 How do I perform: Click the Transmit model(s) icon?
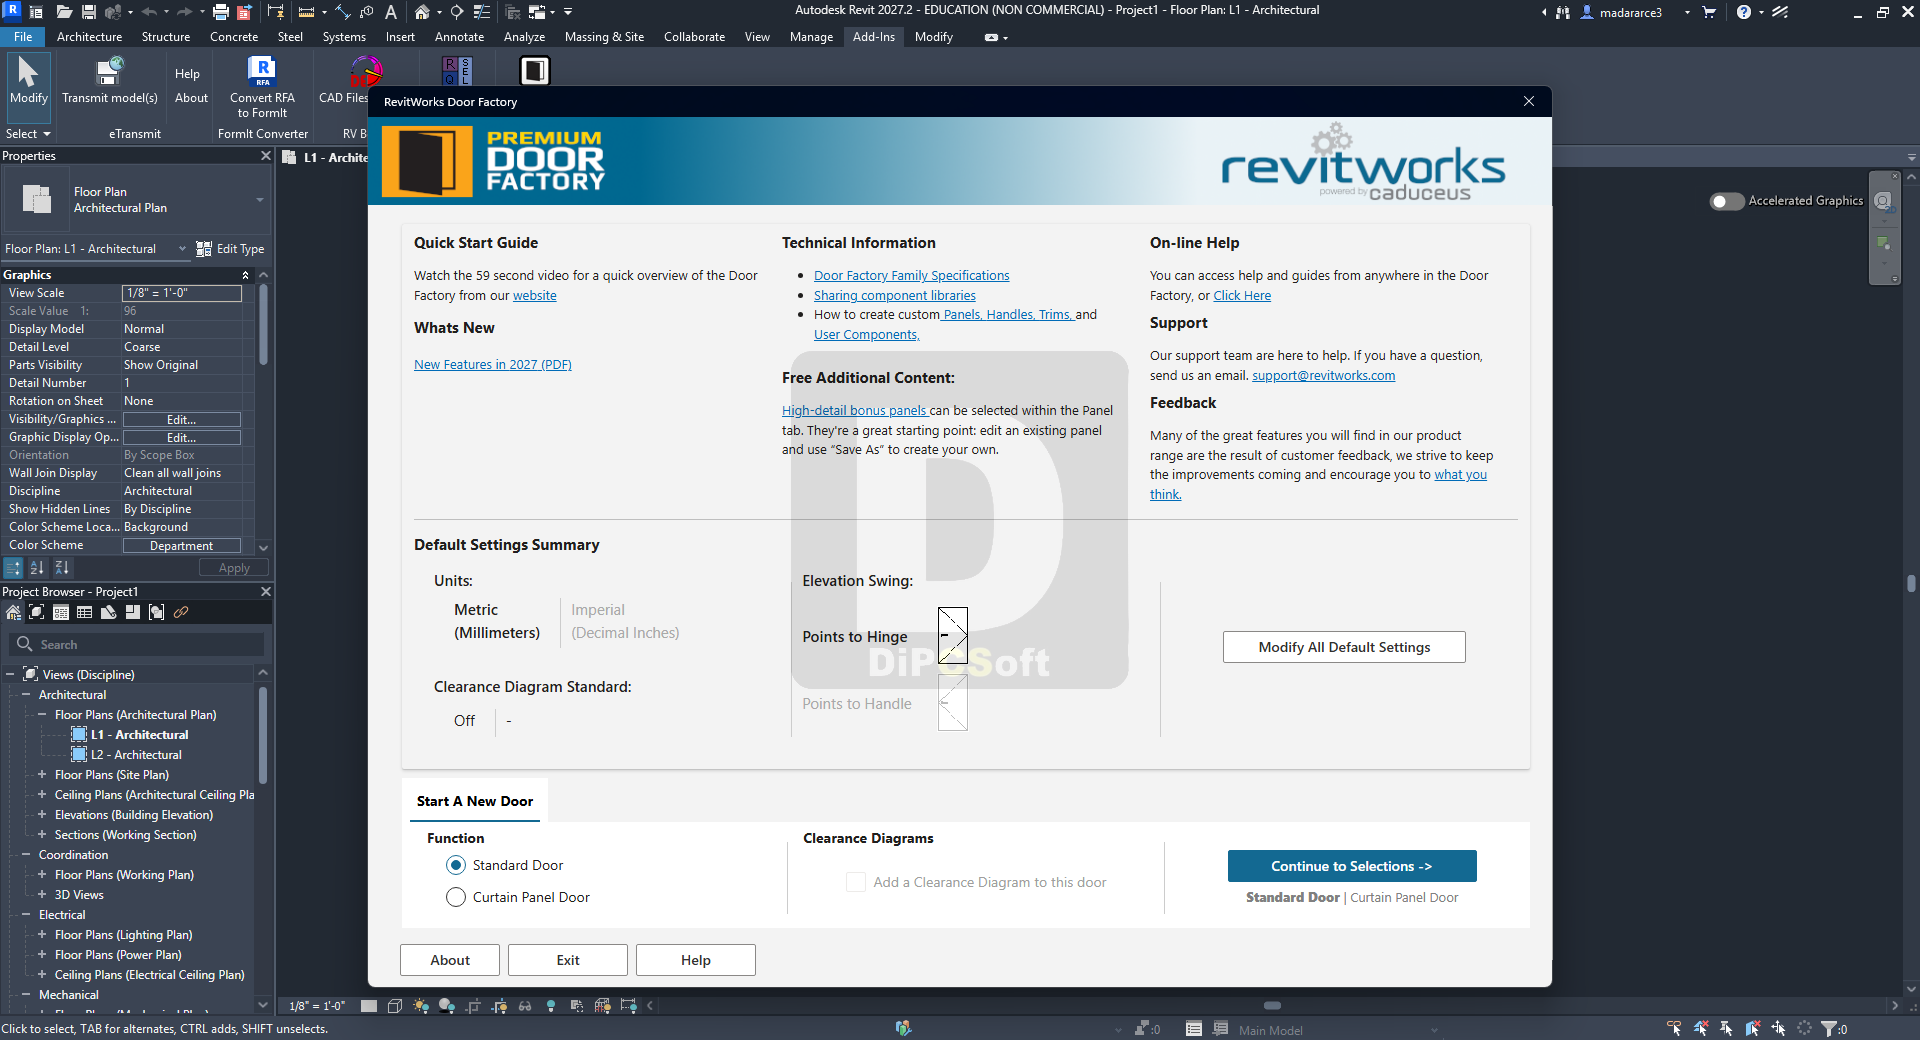click(x=110, y=80)
